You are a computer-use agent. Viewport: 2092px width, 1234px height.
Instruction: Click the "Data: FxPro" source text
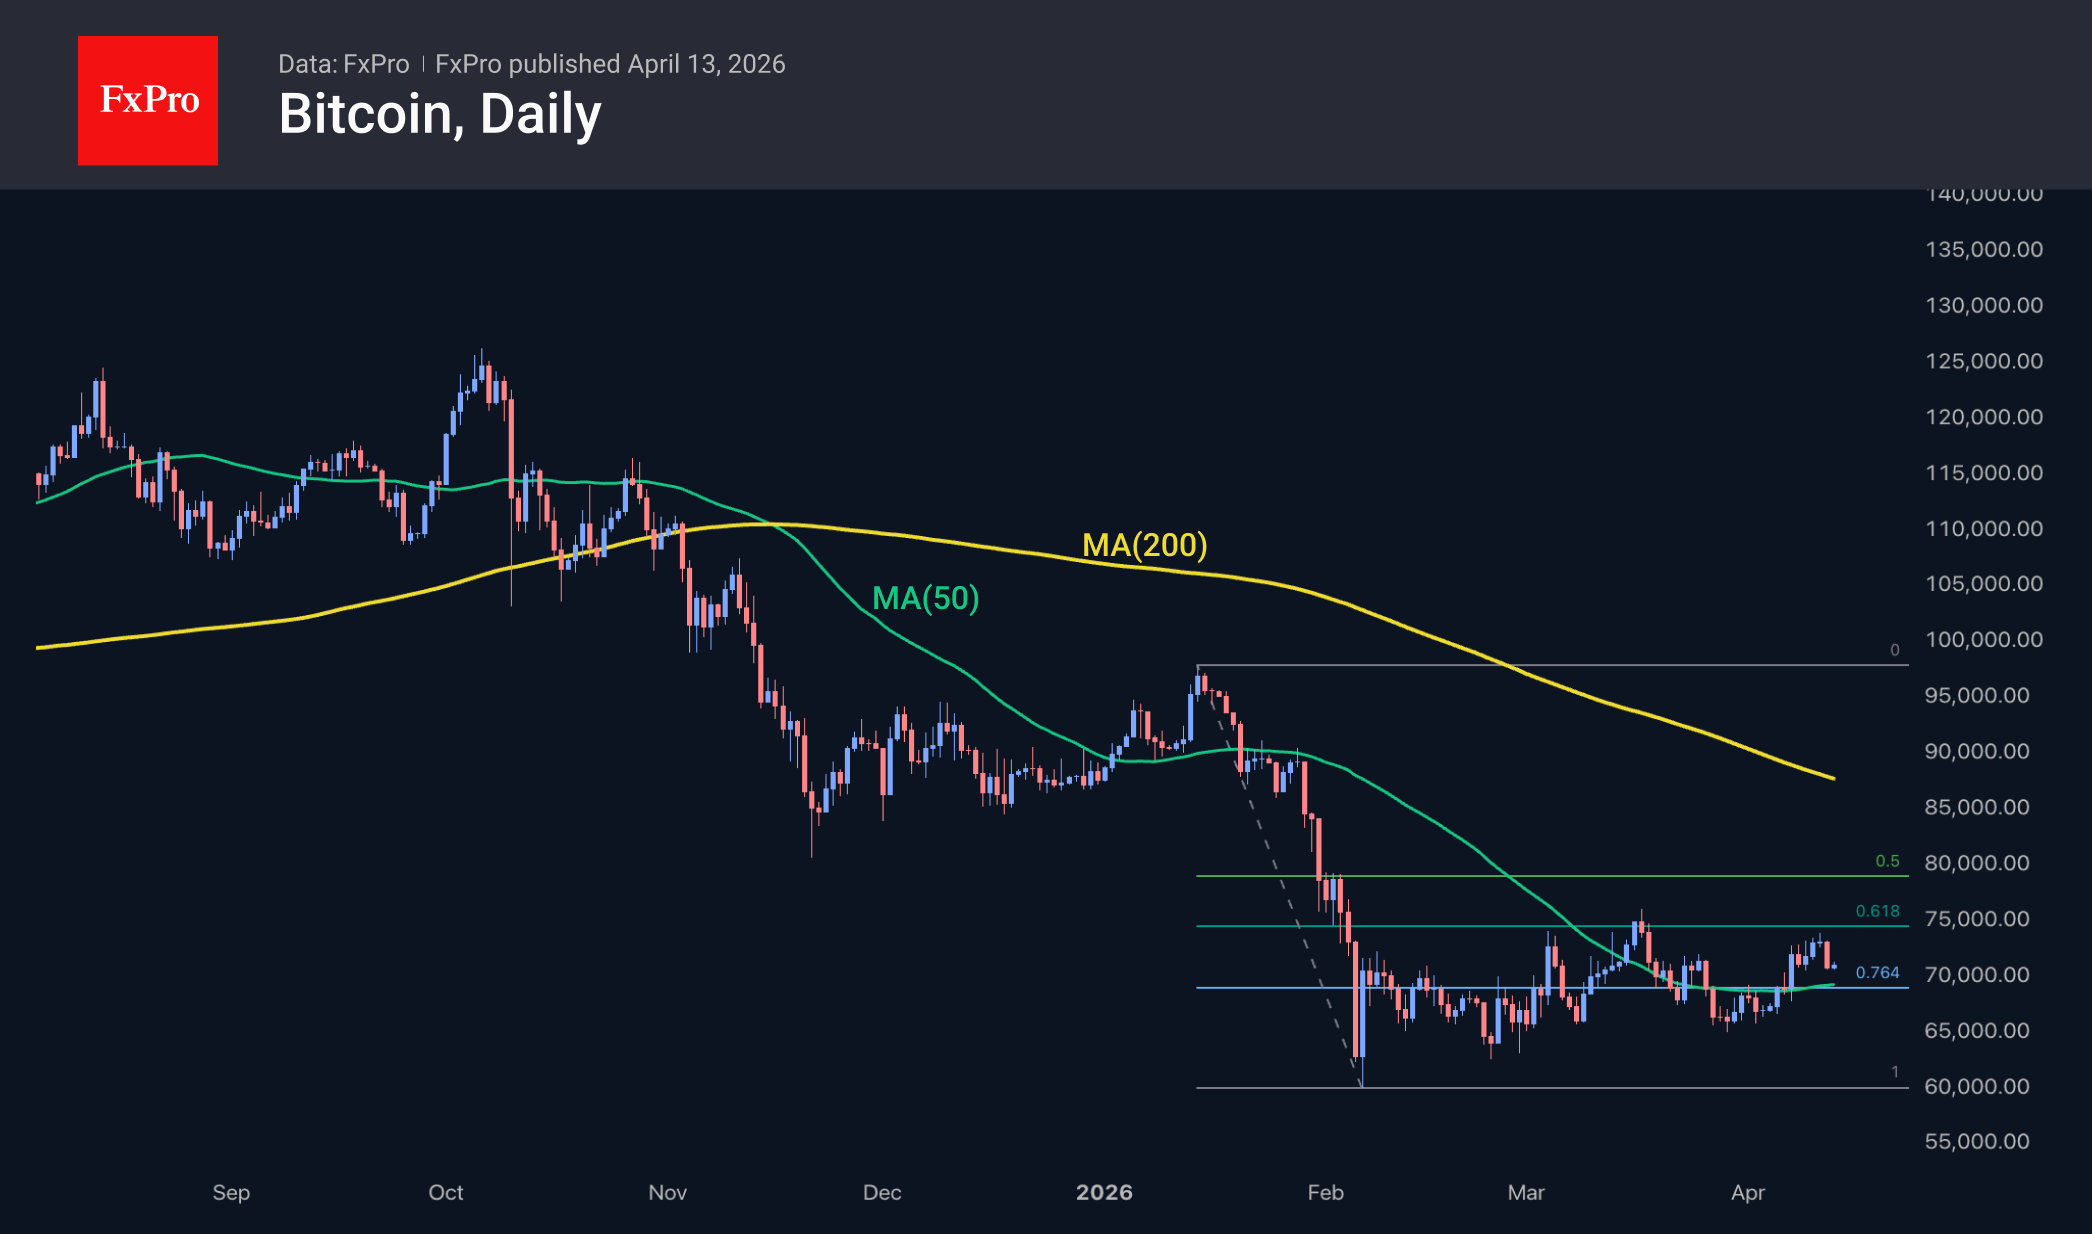[x=343, y=64]
